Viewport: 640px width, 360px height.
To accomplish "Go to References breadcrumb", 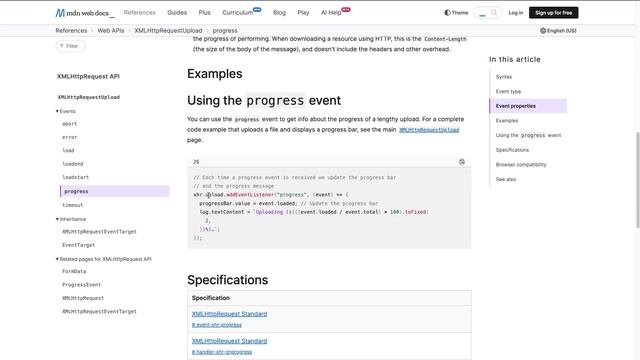I will tap(71, 31).
